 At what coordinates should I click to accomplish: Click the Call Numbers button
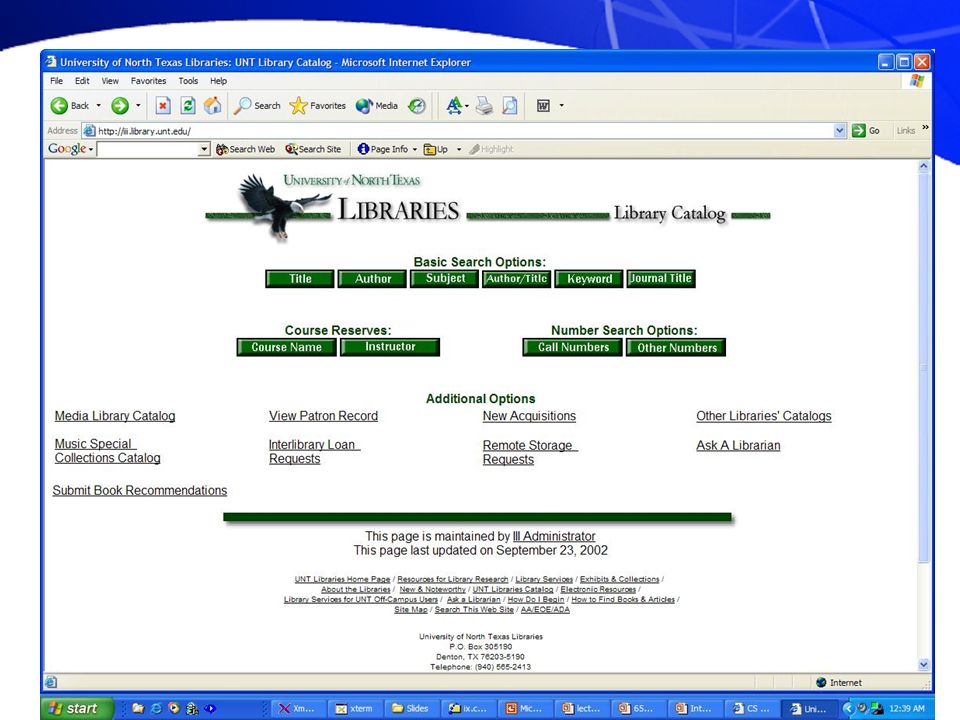(x=572, y=347)
